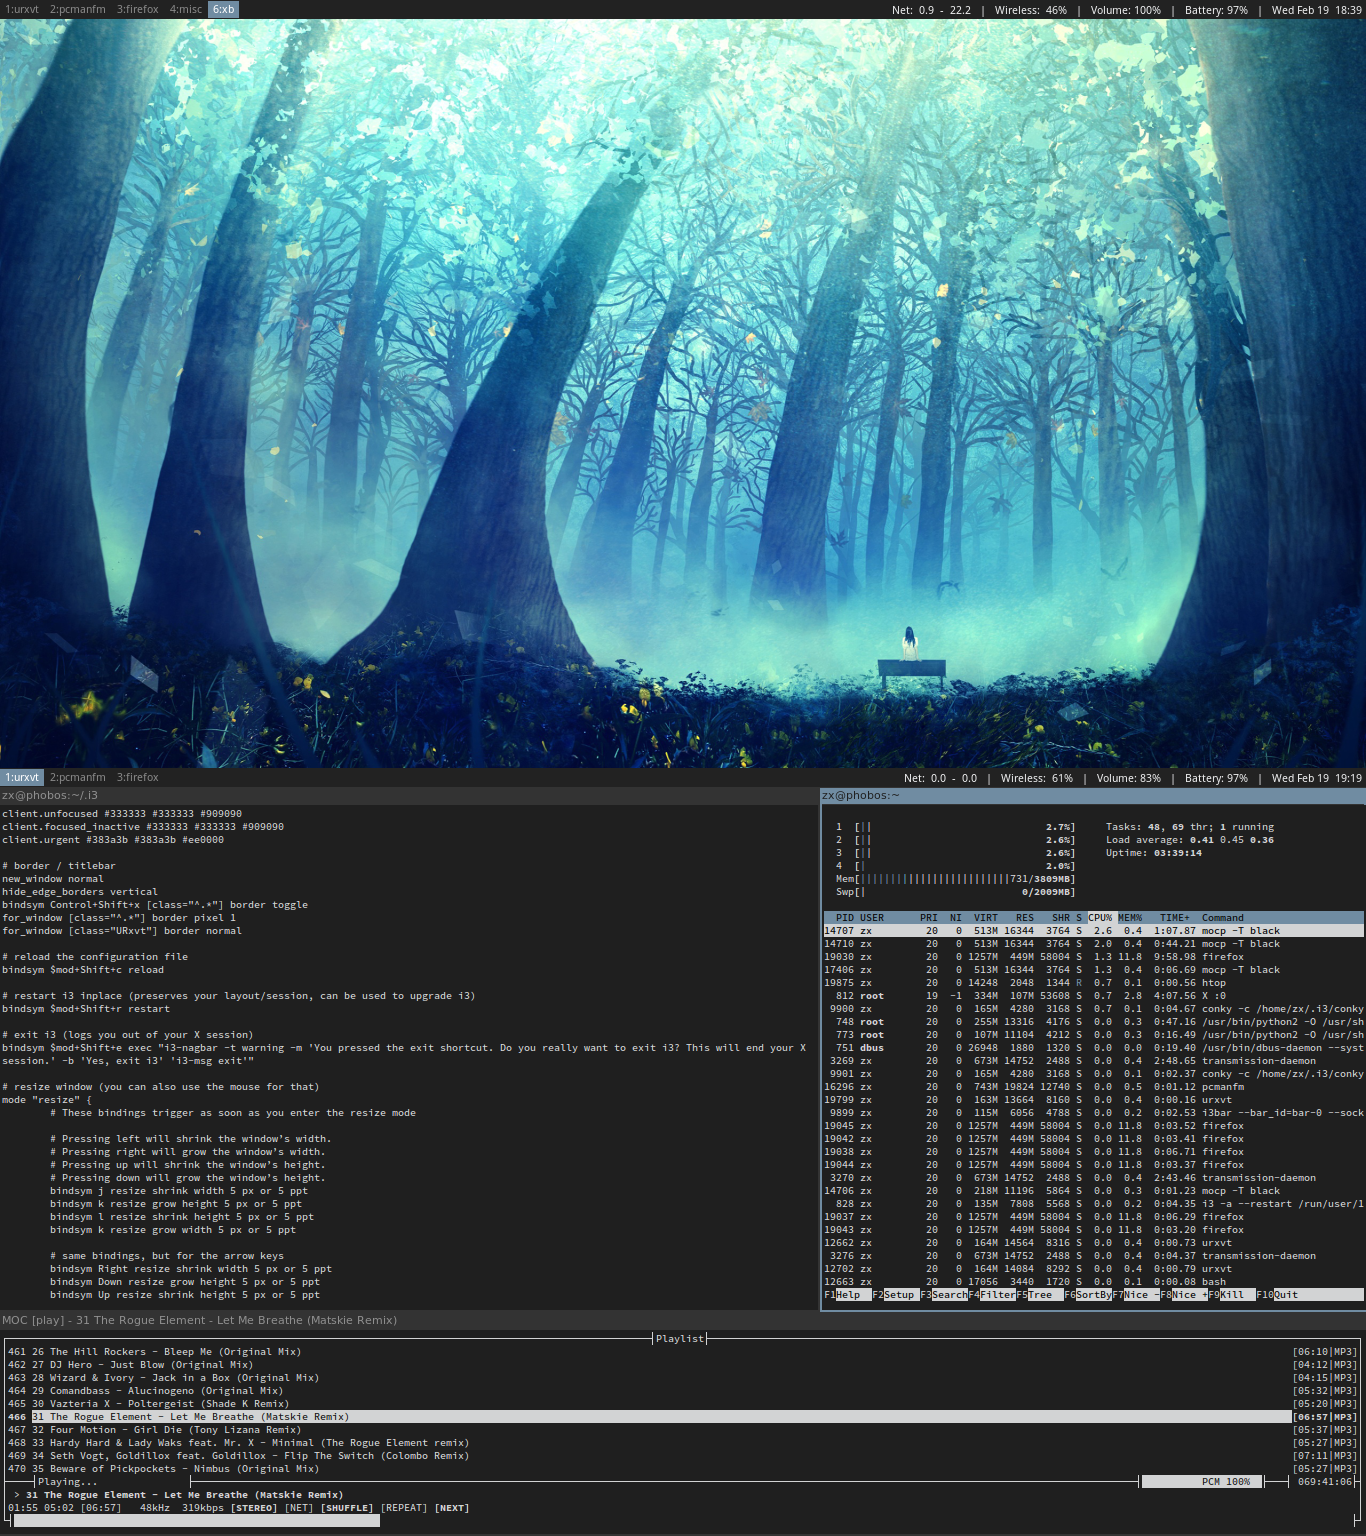Toggle MOC [STEREO] indicator

pos(254,1507)
